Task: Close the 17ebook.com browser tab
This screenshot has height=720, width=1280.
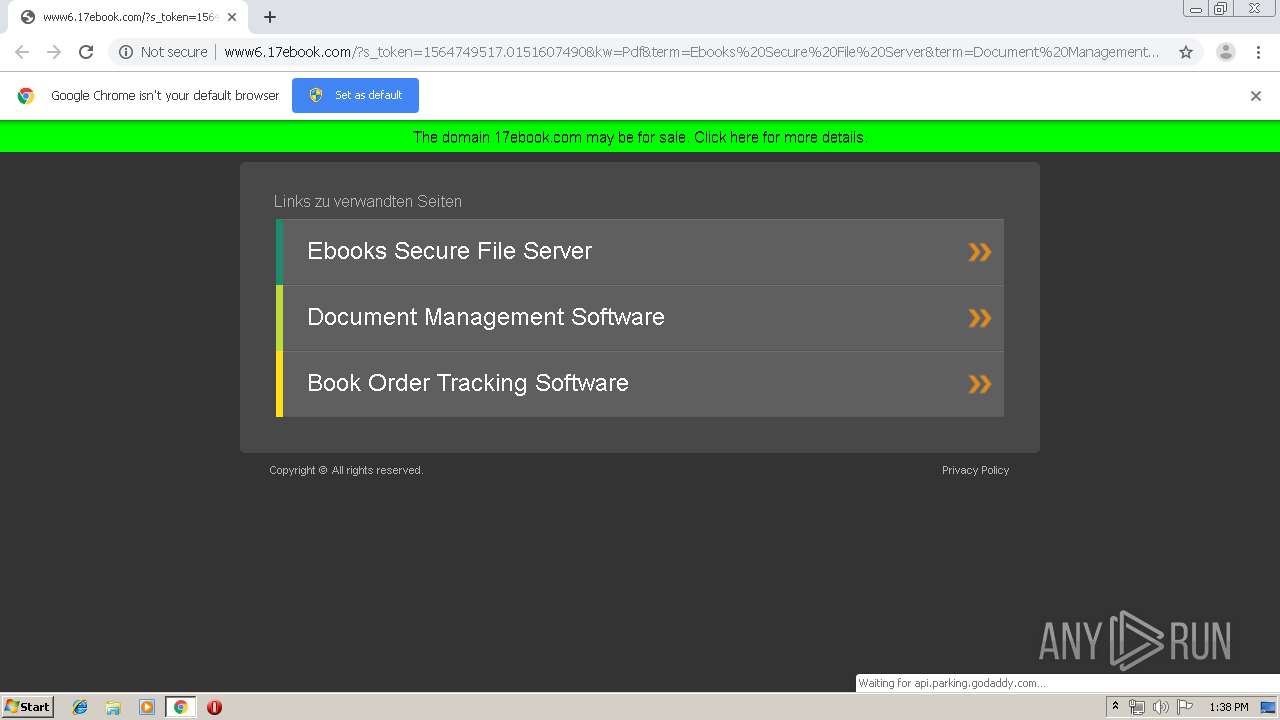Action: pyautogui.click(x=232, y=17)
